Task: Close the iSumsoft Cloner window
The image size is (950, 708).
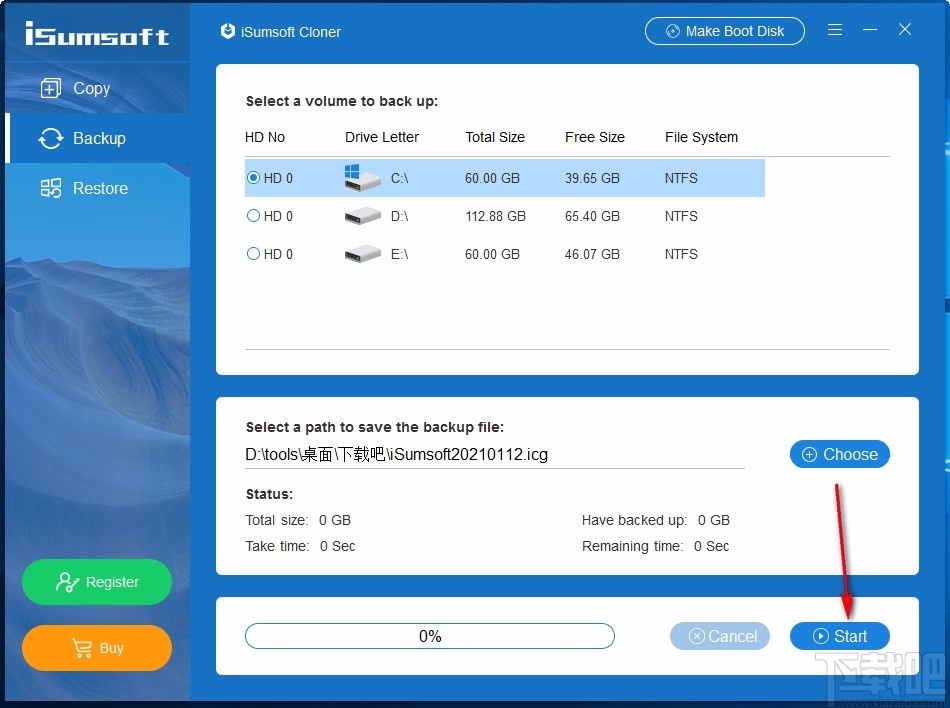Action: tap(905, 30)
